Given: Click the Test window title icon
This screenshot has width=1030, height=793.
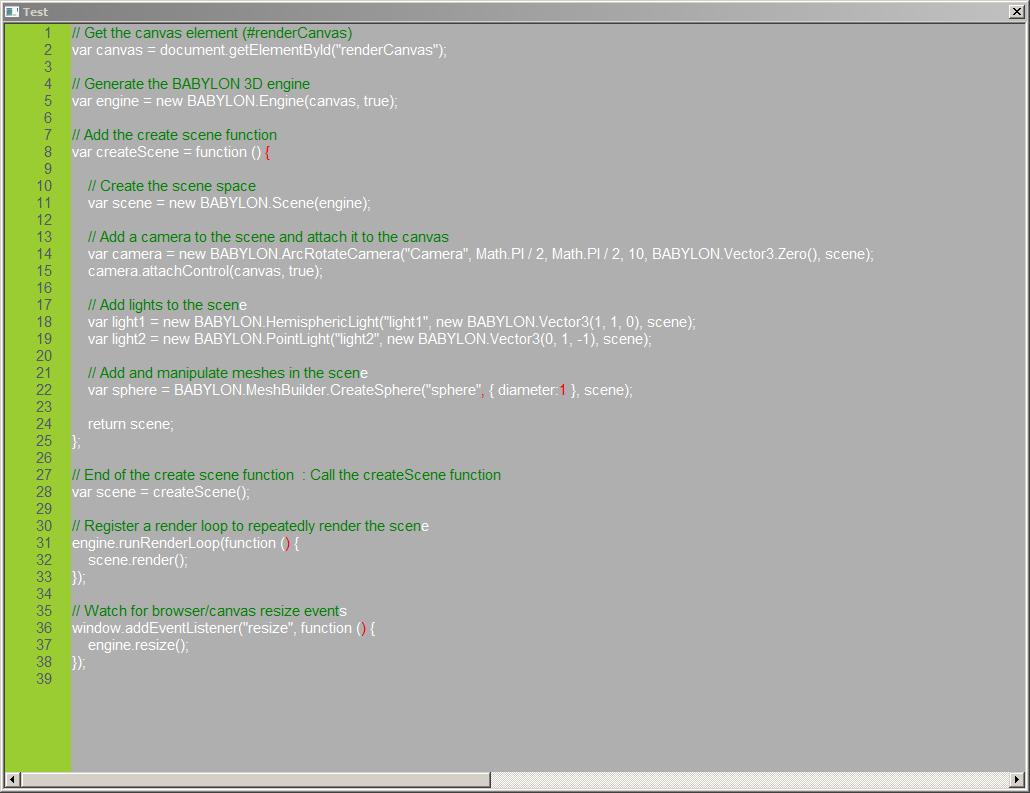Looking at the screenshot, I should tap(12, 11).
